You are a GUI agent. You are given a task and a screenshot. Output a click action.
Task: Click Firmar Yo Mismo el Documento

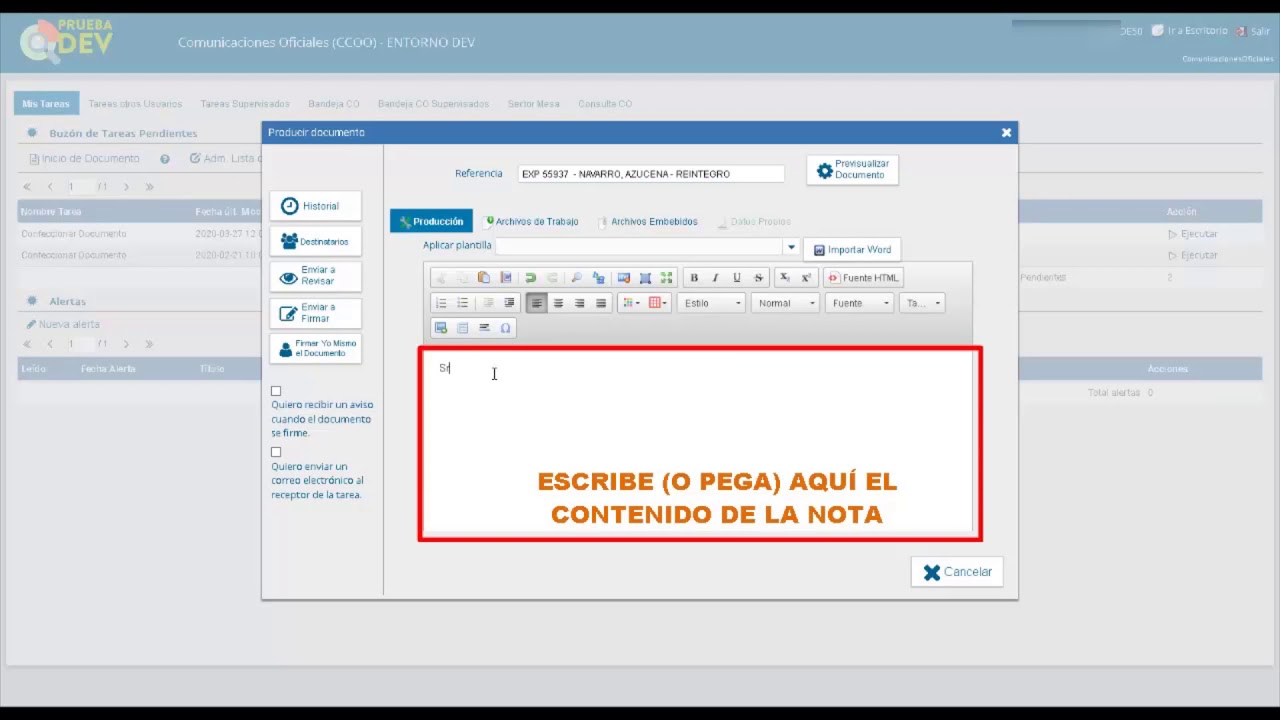[315, 348]
